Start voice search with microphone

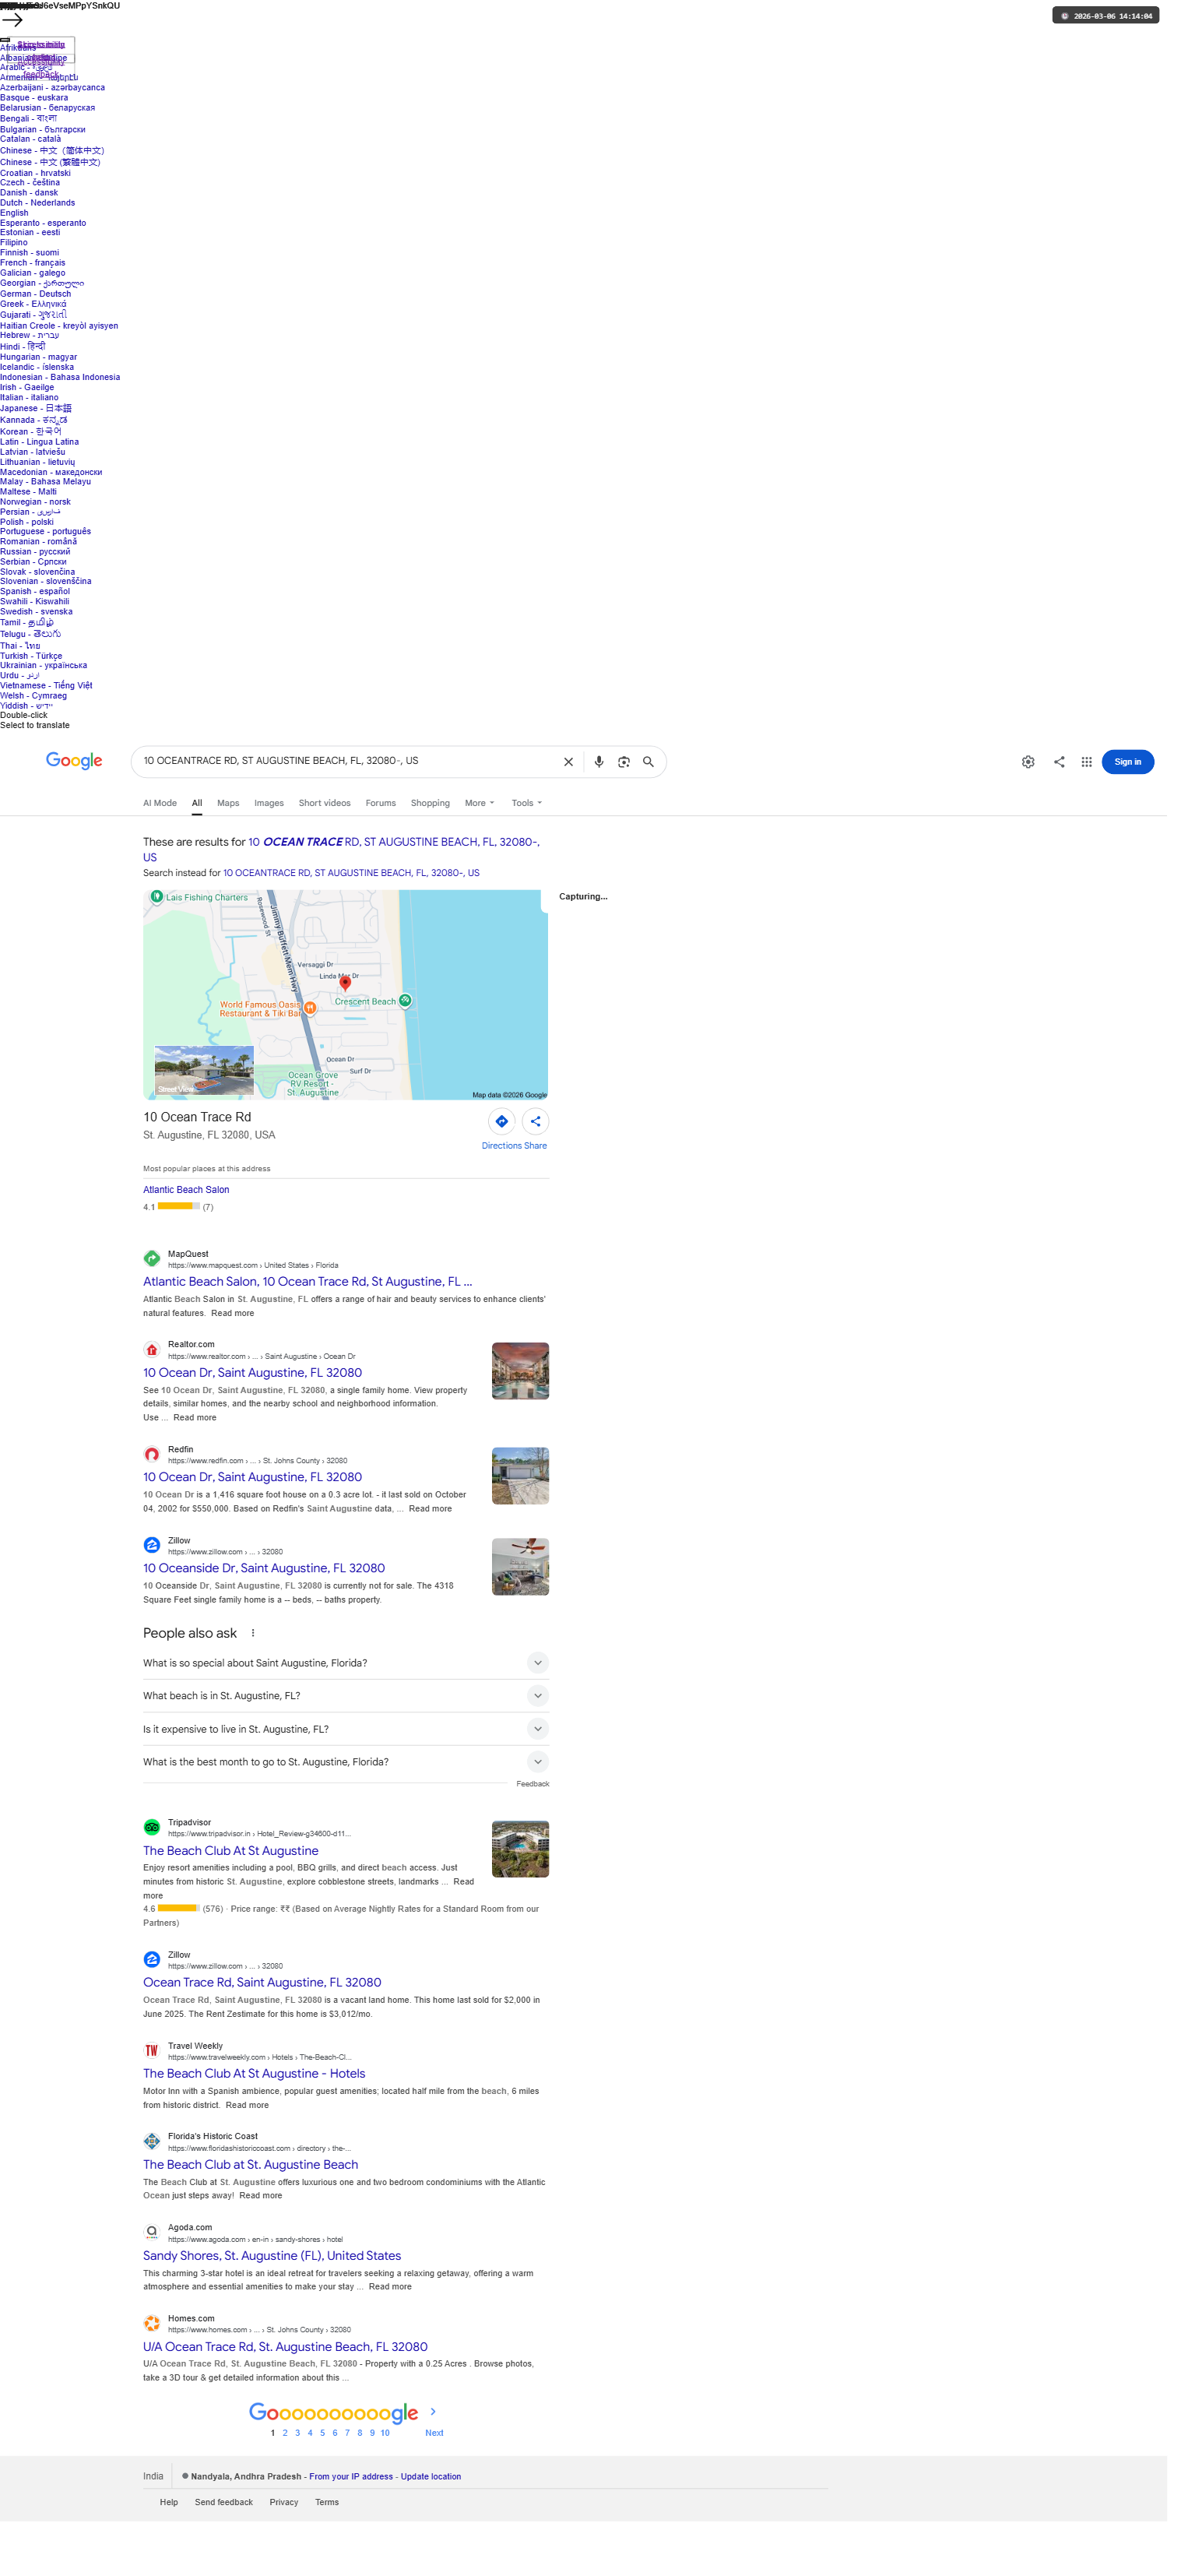[x=598, y=762]
